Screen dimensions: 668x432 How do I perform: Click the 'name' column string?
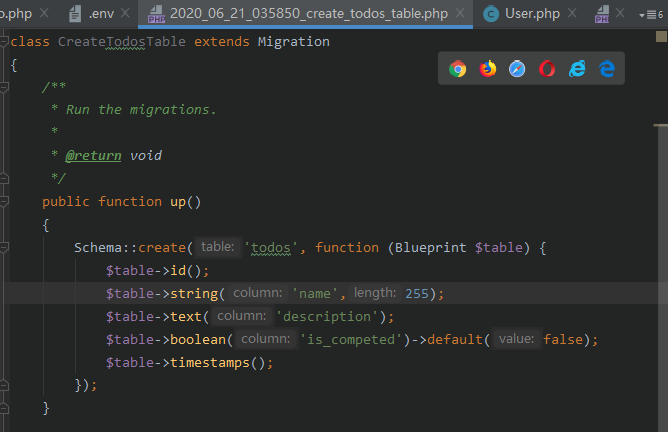pyautogui.click(x=314, y=293)
